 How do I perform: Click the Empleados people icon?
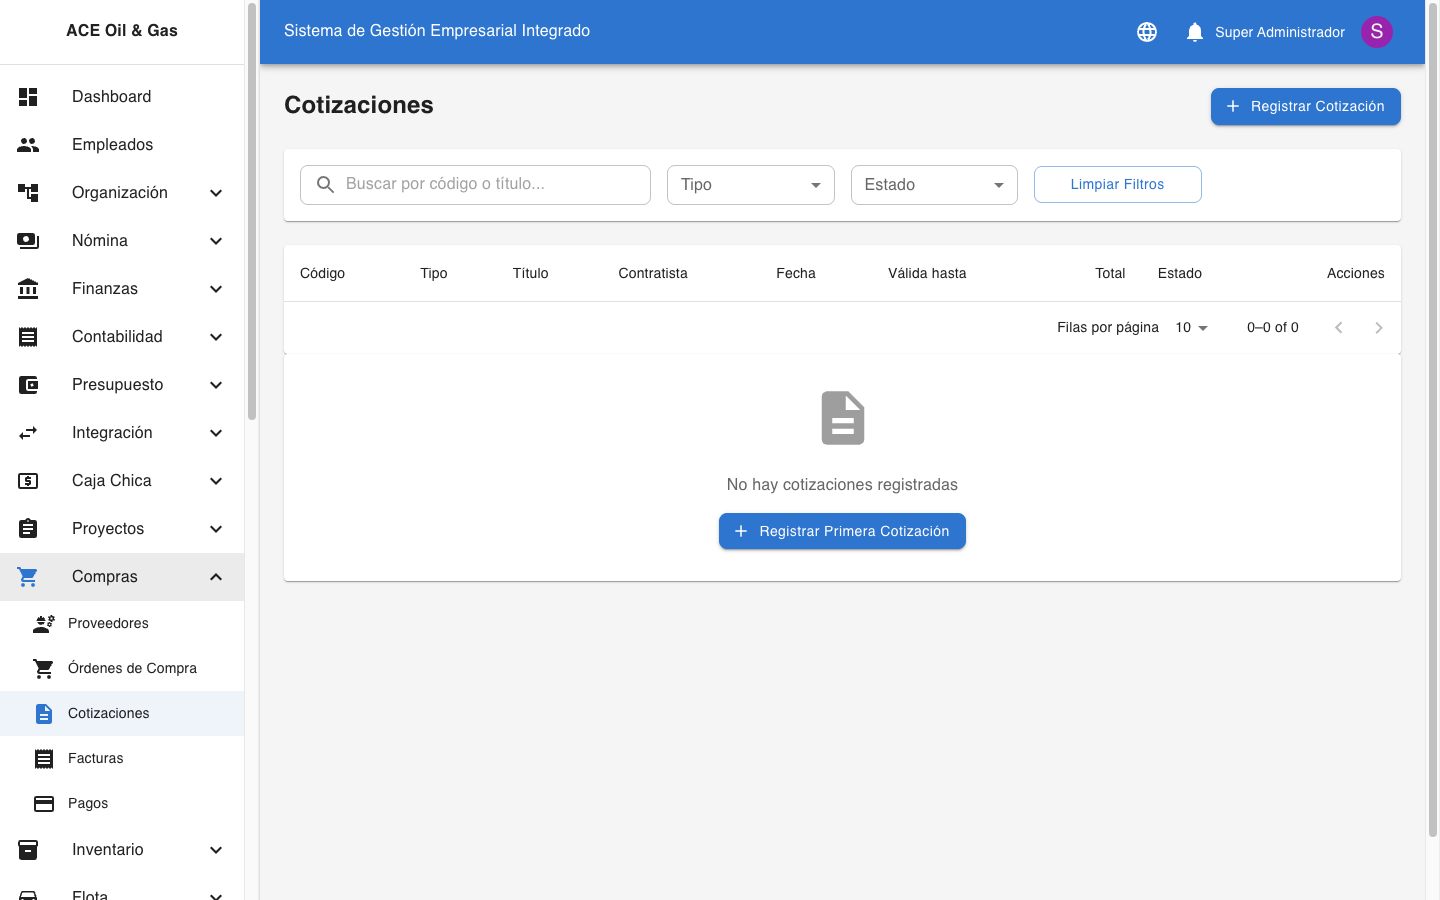pos(28,145)
